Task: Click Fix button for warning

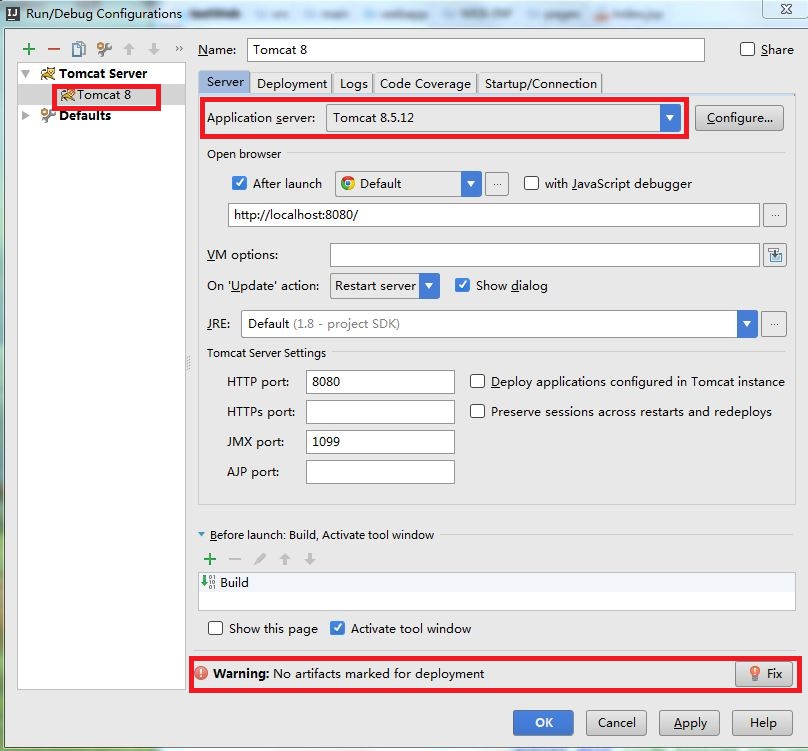Action: pyautogui.click(x=764, y=674)
